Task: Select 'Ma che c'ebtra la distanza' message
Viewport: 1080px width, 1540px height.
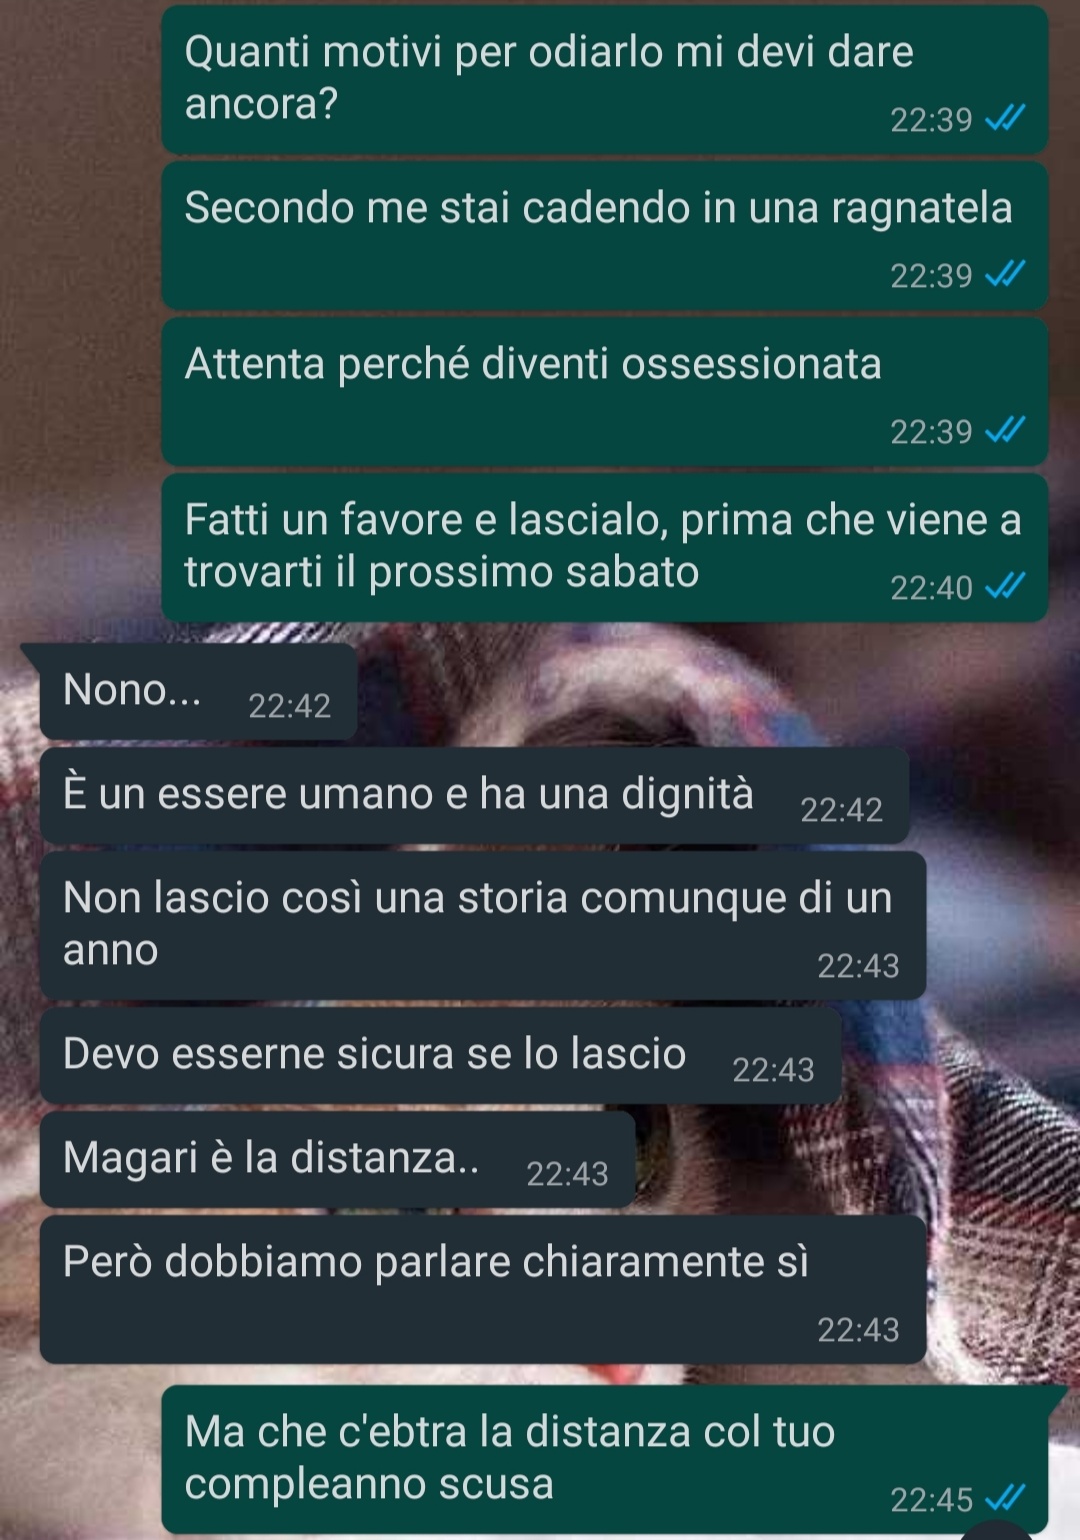Action: pyautogui.click(x=604, y=1460)
